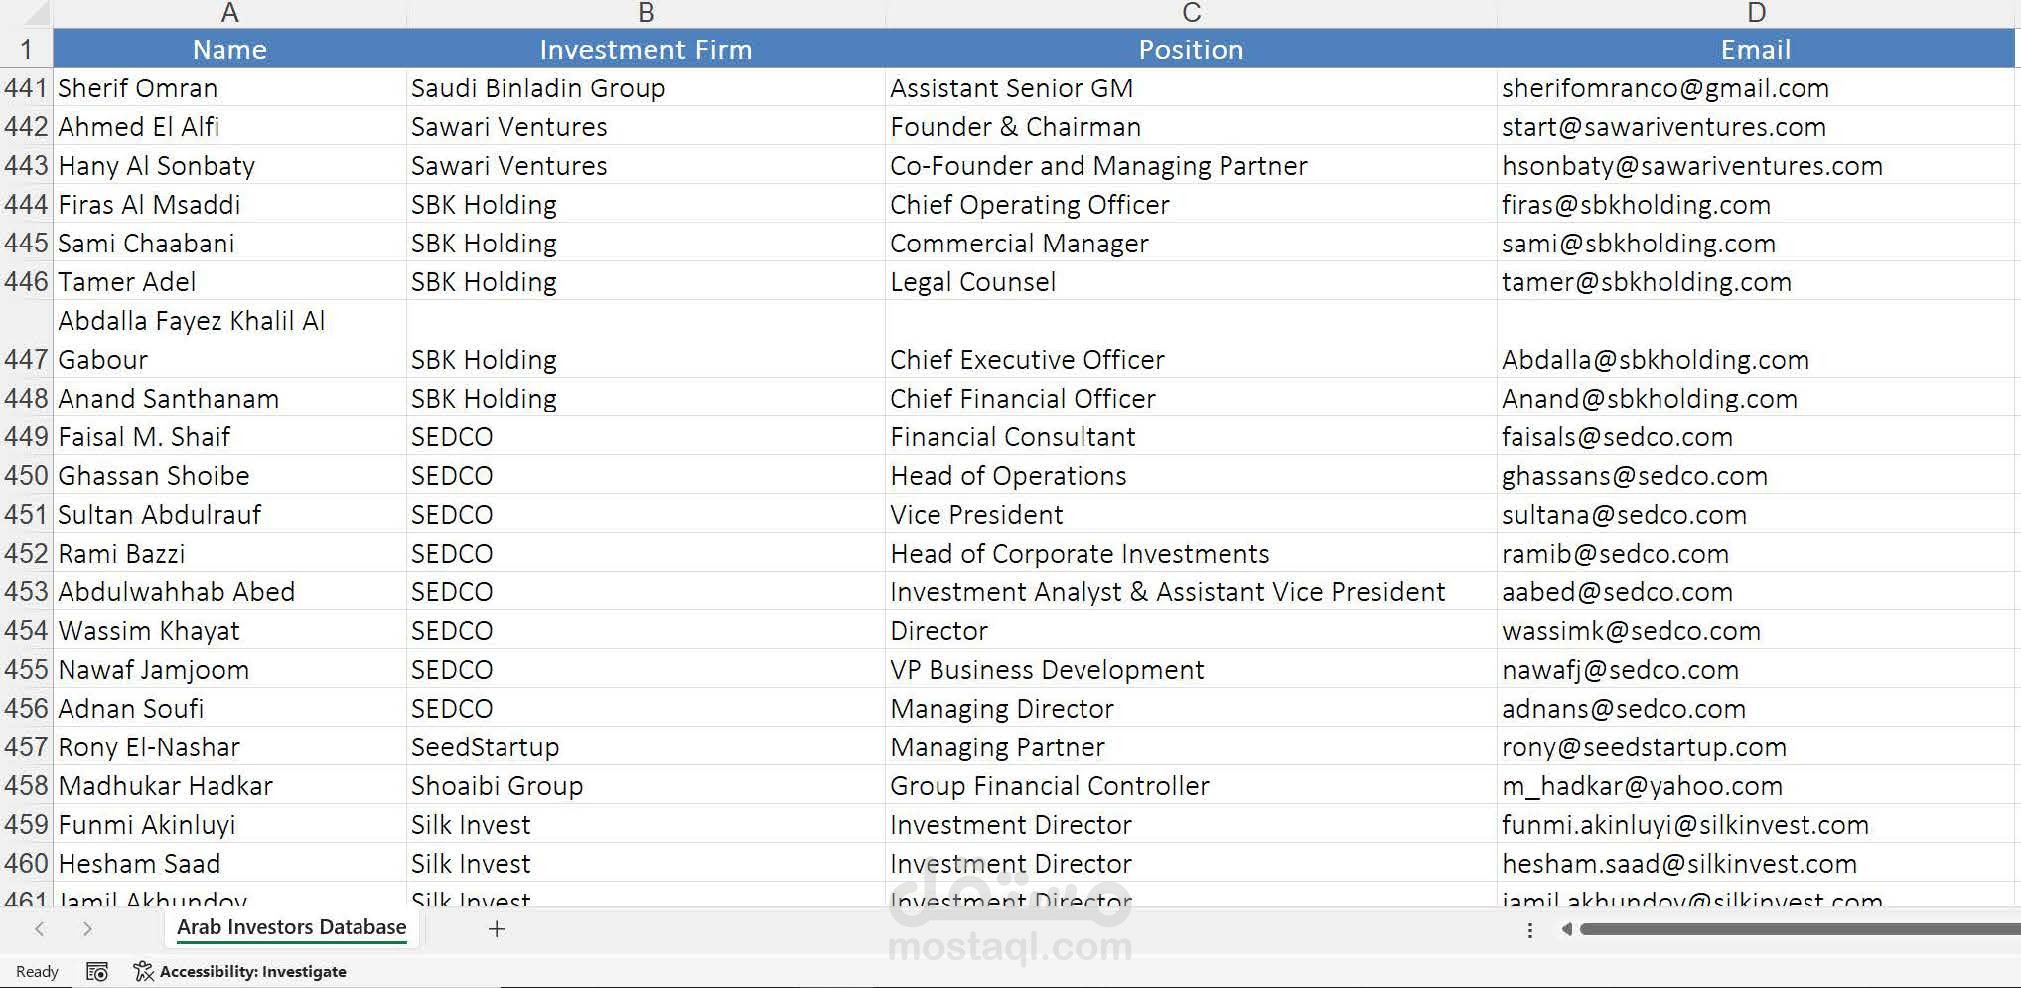
Task: Click the Ready status indicator
Action: tap(37, 972)
